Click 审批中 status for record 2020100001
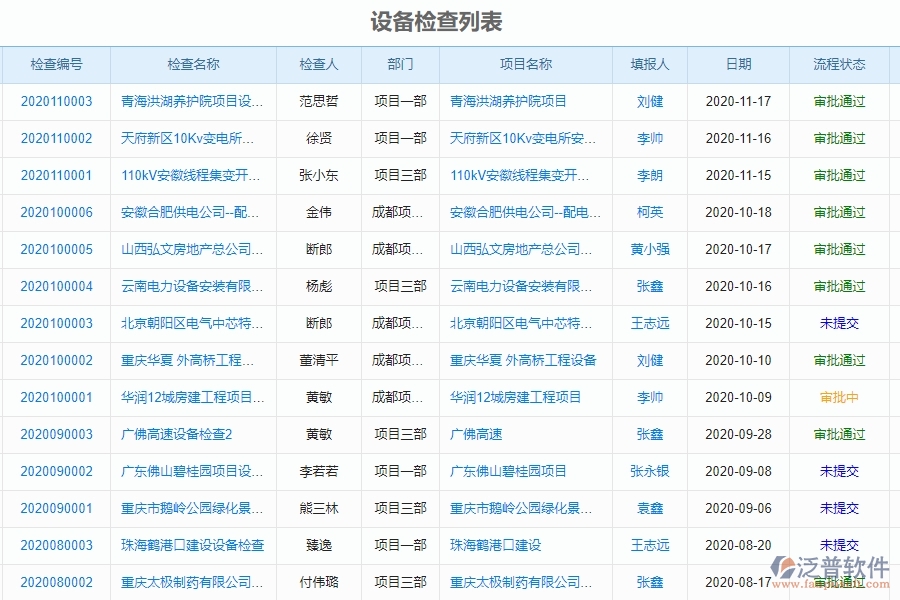 click(x=841, y=397)
